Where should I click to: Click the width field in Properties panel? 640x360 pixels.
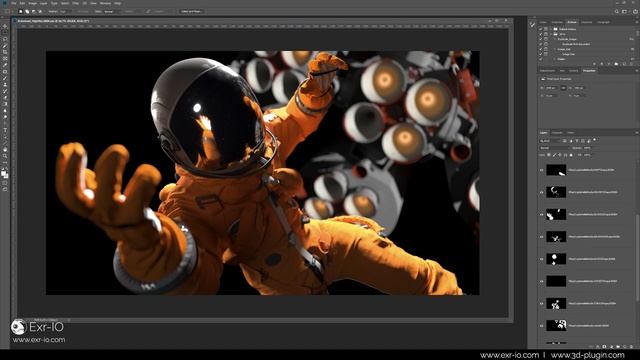[551, 88]
